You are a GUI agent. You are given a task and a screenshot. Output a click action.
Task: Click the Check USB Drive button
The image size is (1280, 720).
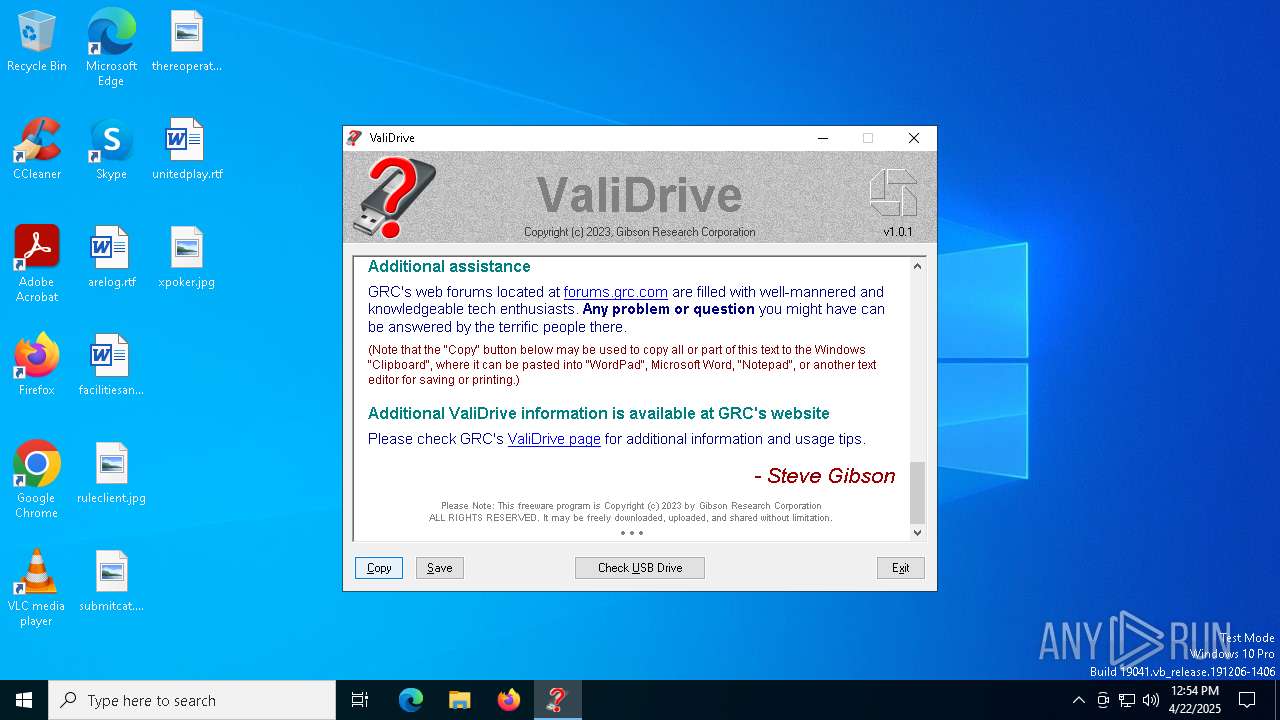click(x=640, y=568)
